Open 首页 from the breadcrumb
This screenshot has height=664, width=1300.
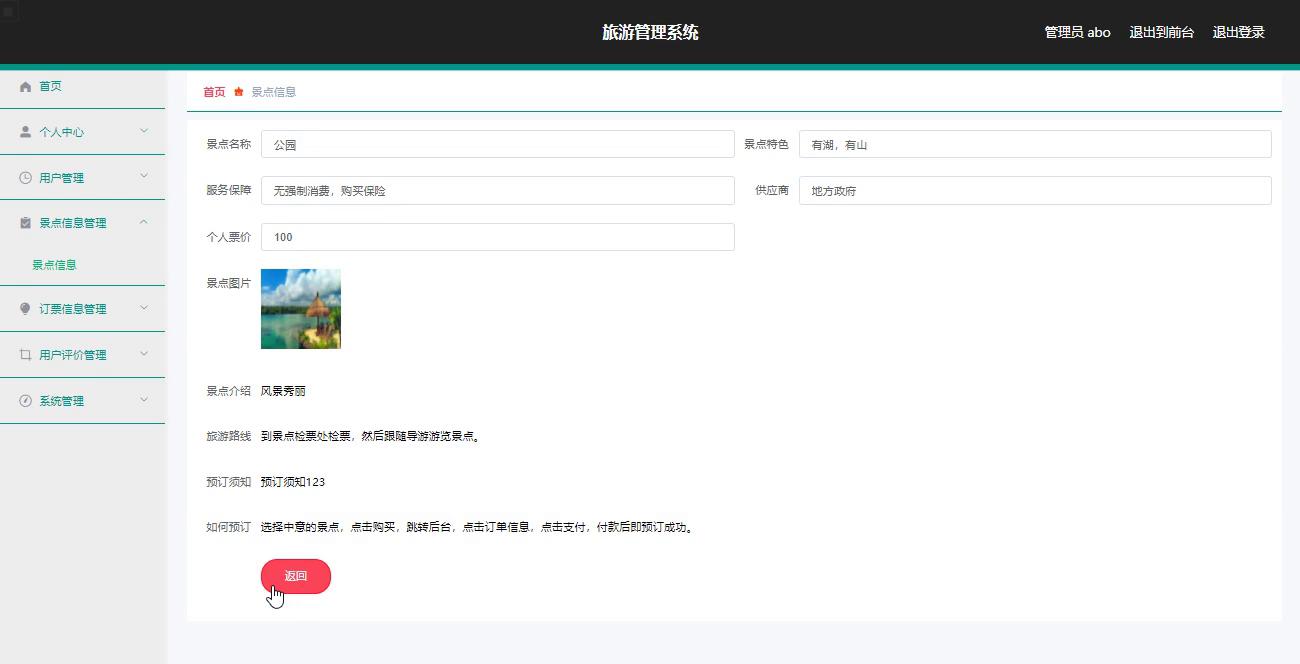pos(213,91)
